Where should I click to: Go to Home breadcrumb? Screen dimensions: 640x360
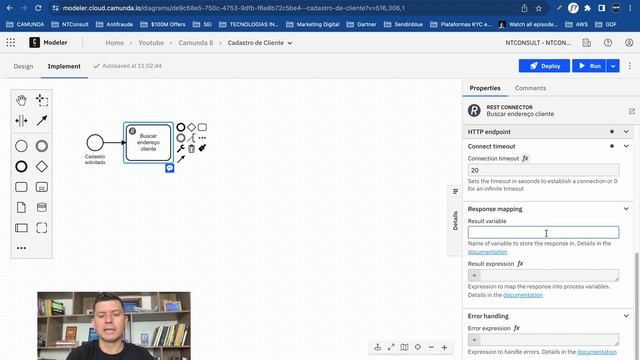pos(115,42)
